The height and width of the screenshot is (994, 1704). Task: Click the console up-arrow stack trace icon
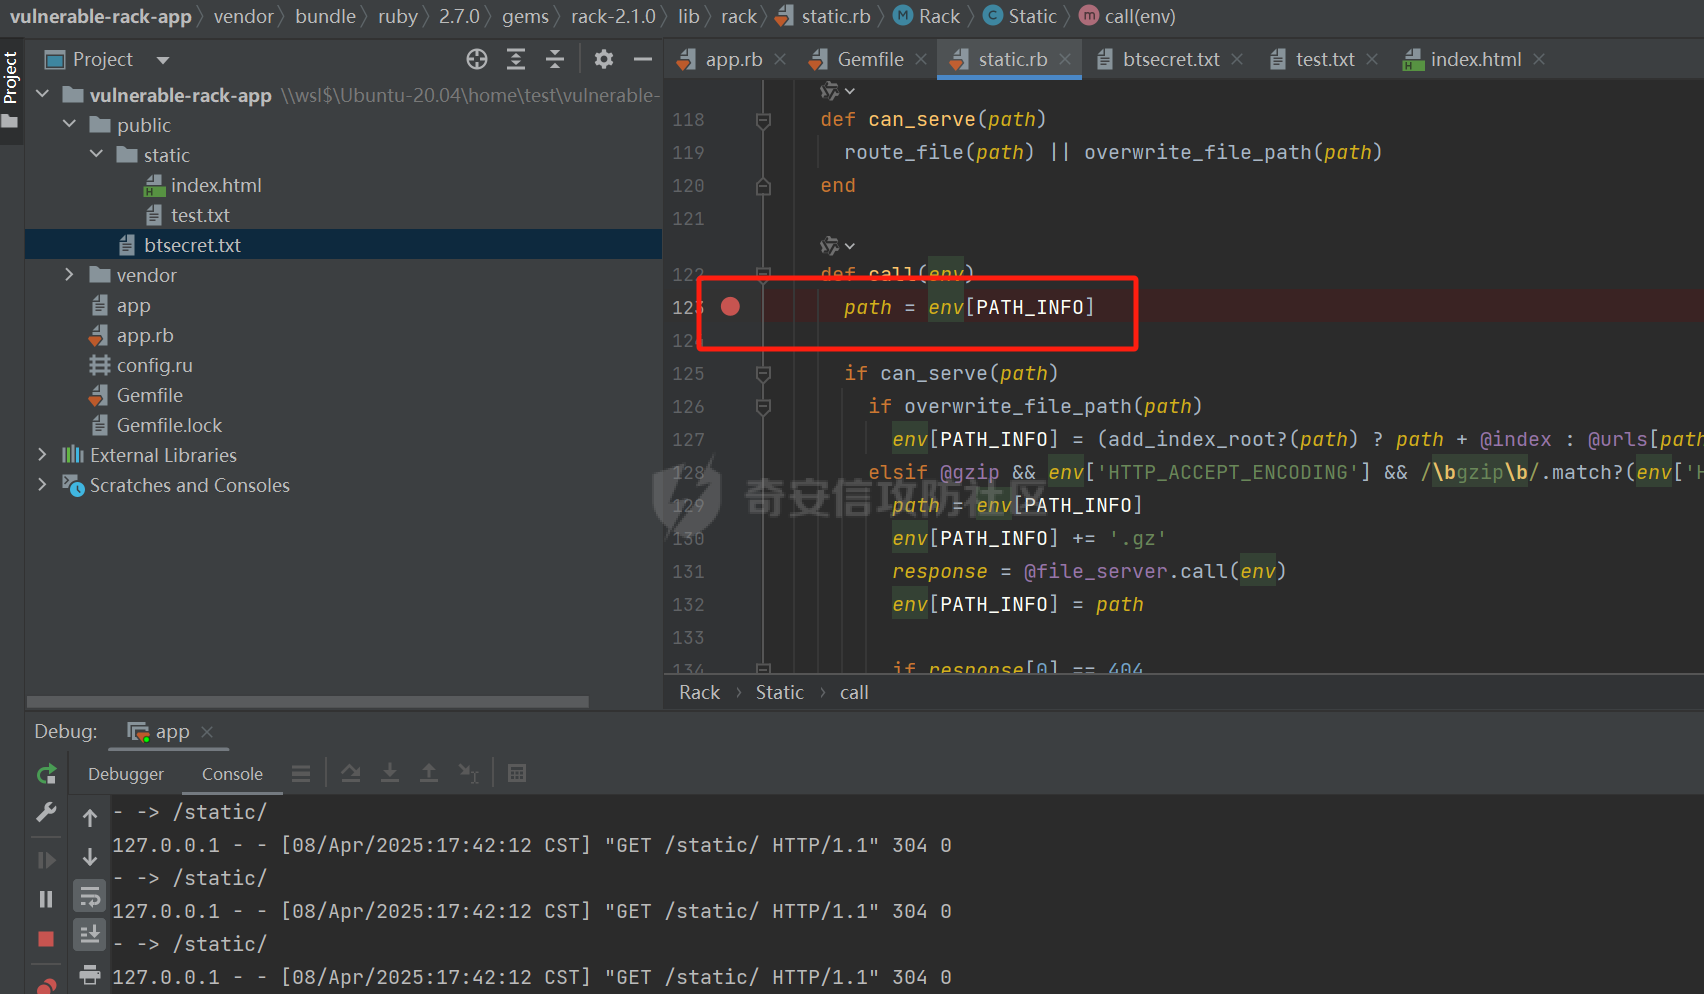(90, 818)
